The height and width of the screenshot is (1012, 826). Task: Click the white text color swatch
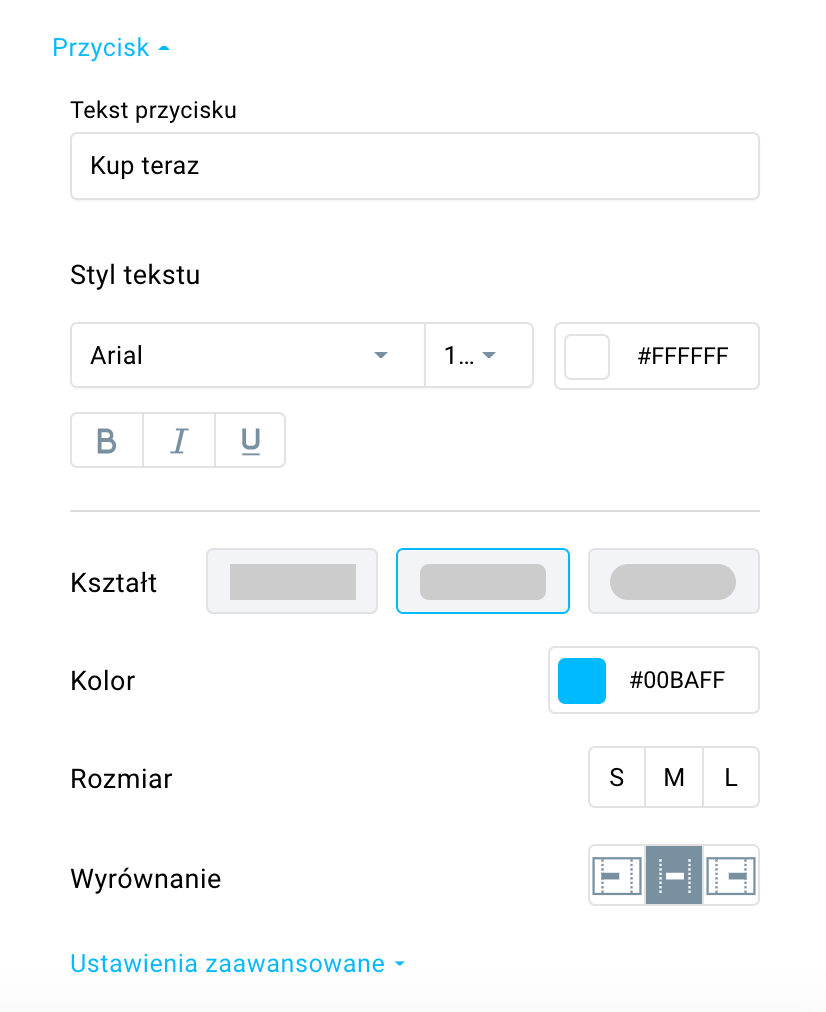tap(587, 356)
